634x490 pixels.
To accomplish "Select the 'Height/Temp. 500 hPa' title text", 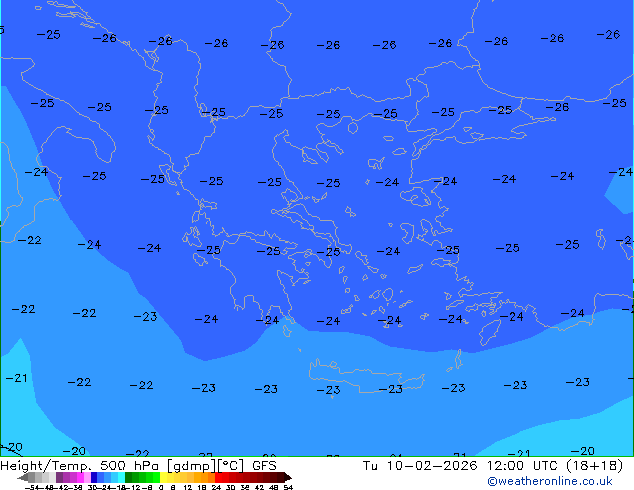I will click(x=80, y=466).
